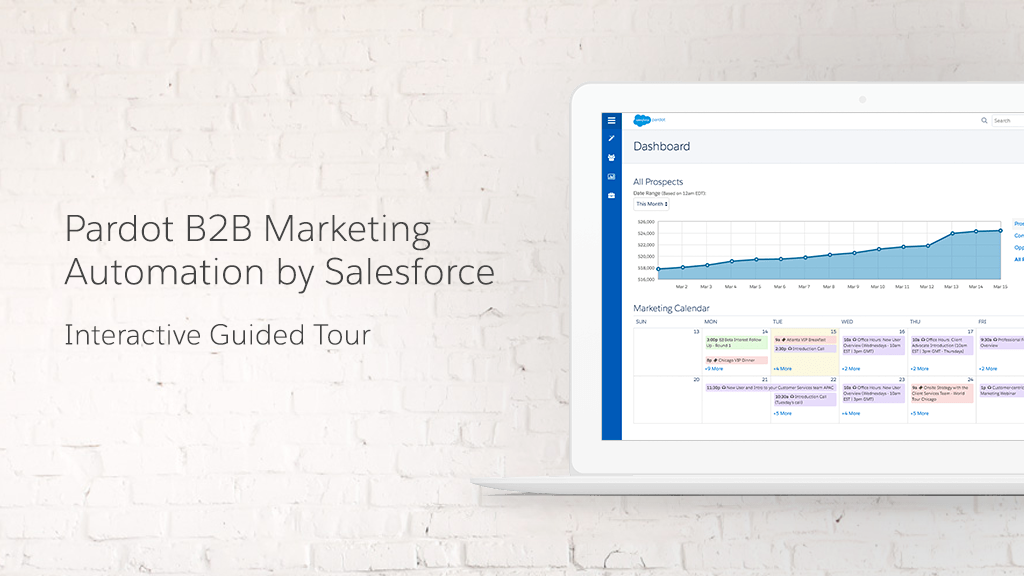This screenshot has width=1024, height=576.
Task: Show +5 More events on Tuesday 22
Action: click(782, 413)
